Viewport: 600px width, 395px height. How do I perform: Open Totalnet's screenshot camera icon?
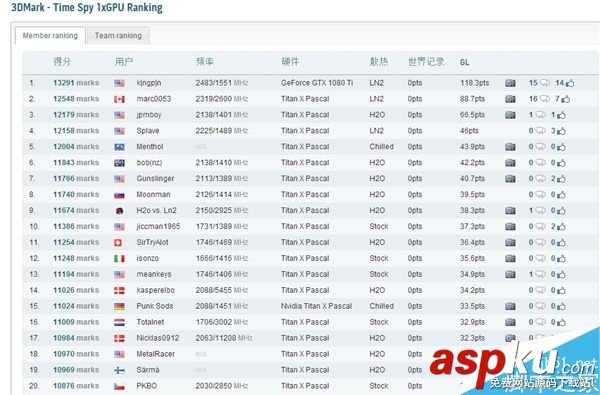pos(510,322)
